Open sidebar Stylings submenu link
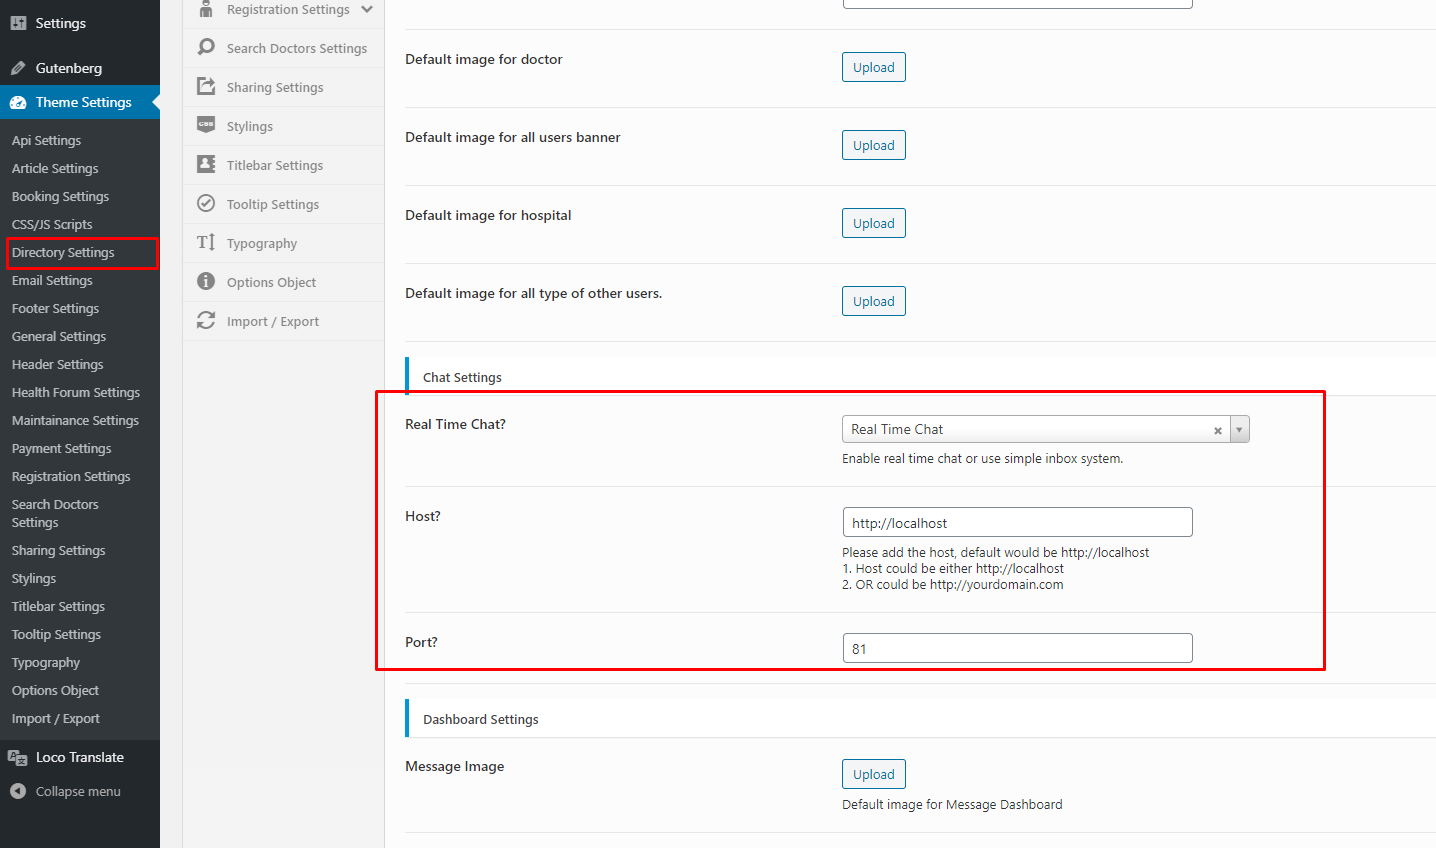Screen dimensions: 1436x848 pyautogui.click(x=34, y=578)
